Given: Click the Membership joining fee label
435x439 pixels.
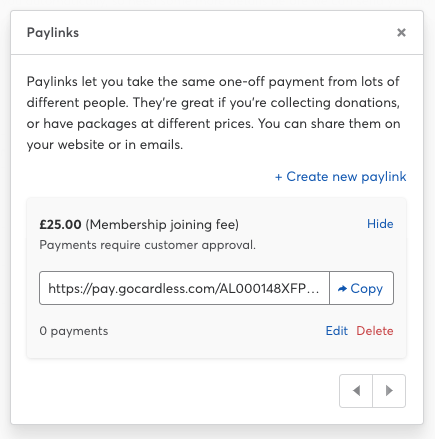Looking at the screenshot, I should [162, 224].
